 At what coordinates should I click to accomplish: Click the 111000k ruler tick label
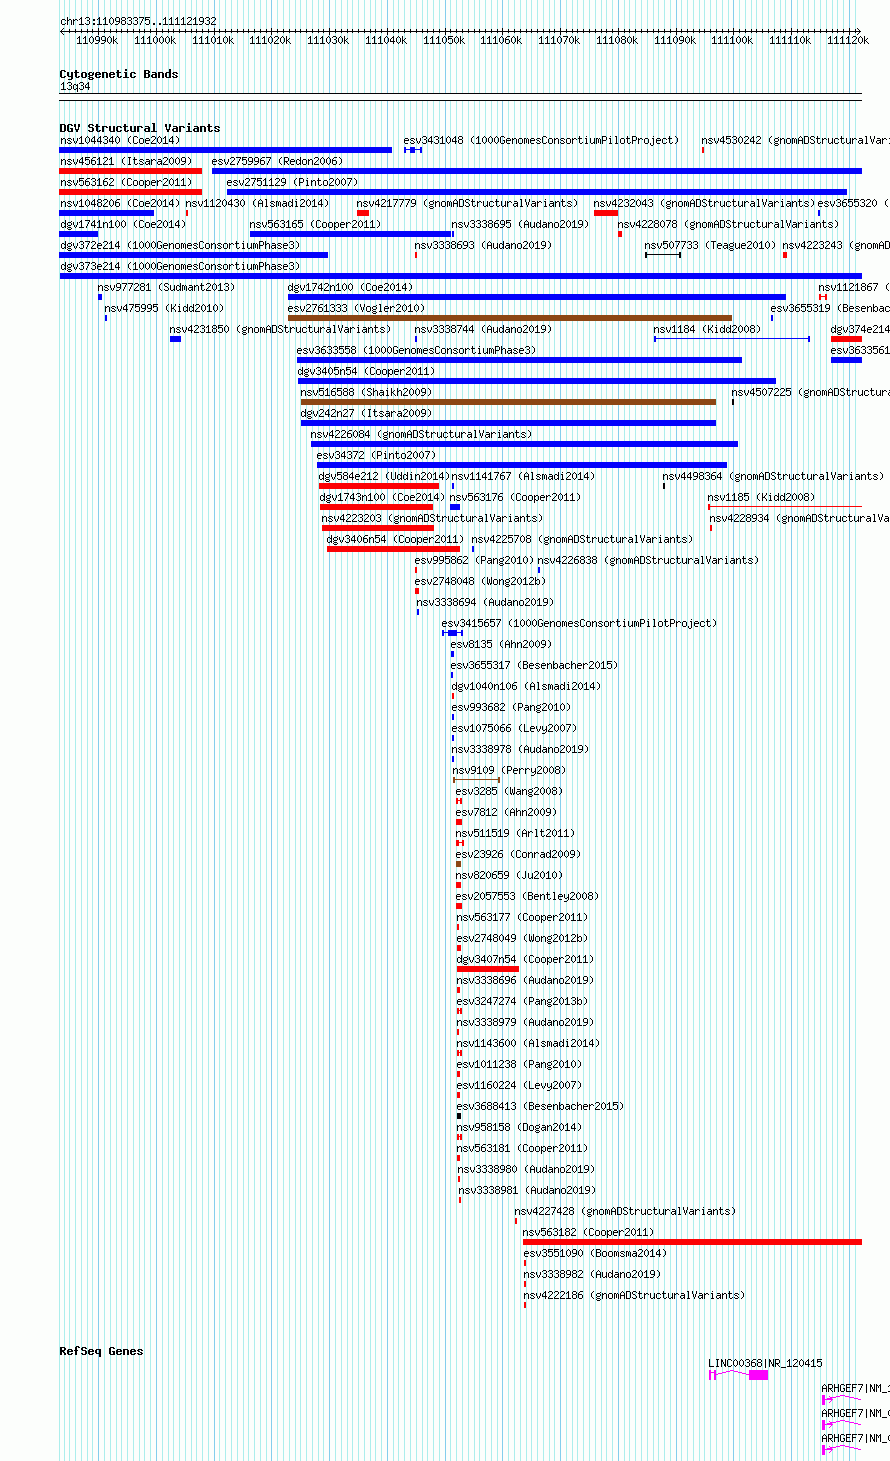click(x=155, y=40)
